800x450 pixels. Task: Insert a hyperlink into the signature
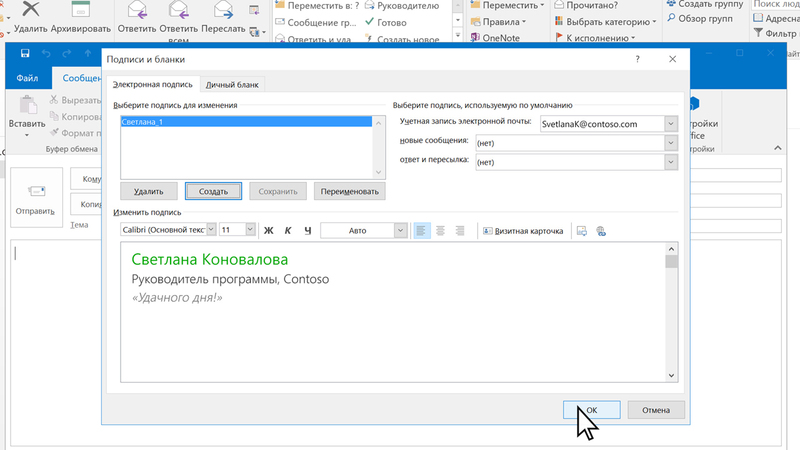coord(601,230)
